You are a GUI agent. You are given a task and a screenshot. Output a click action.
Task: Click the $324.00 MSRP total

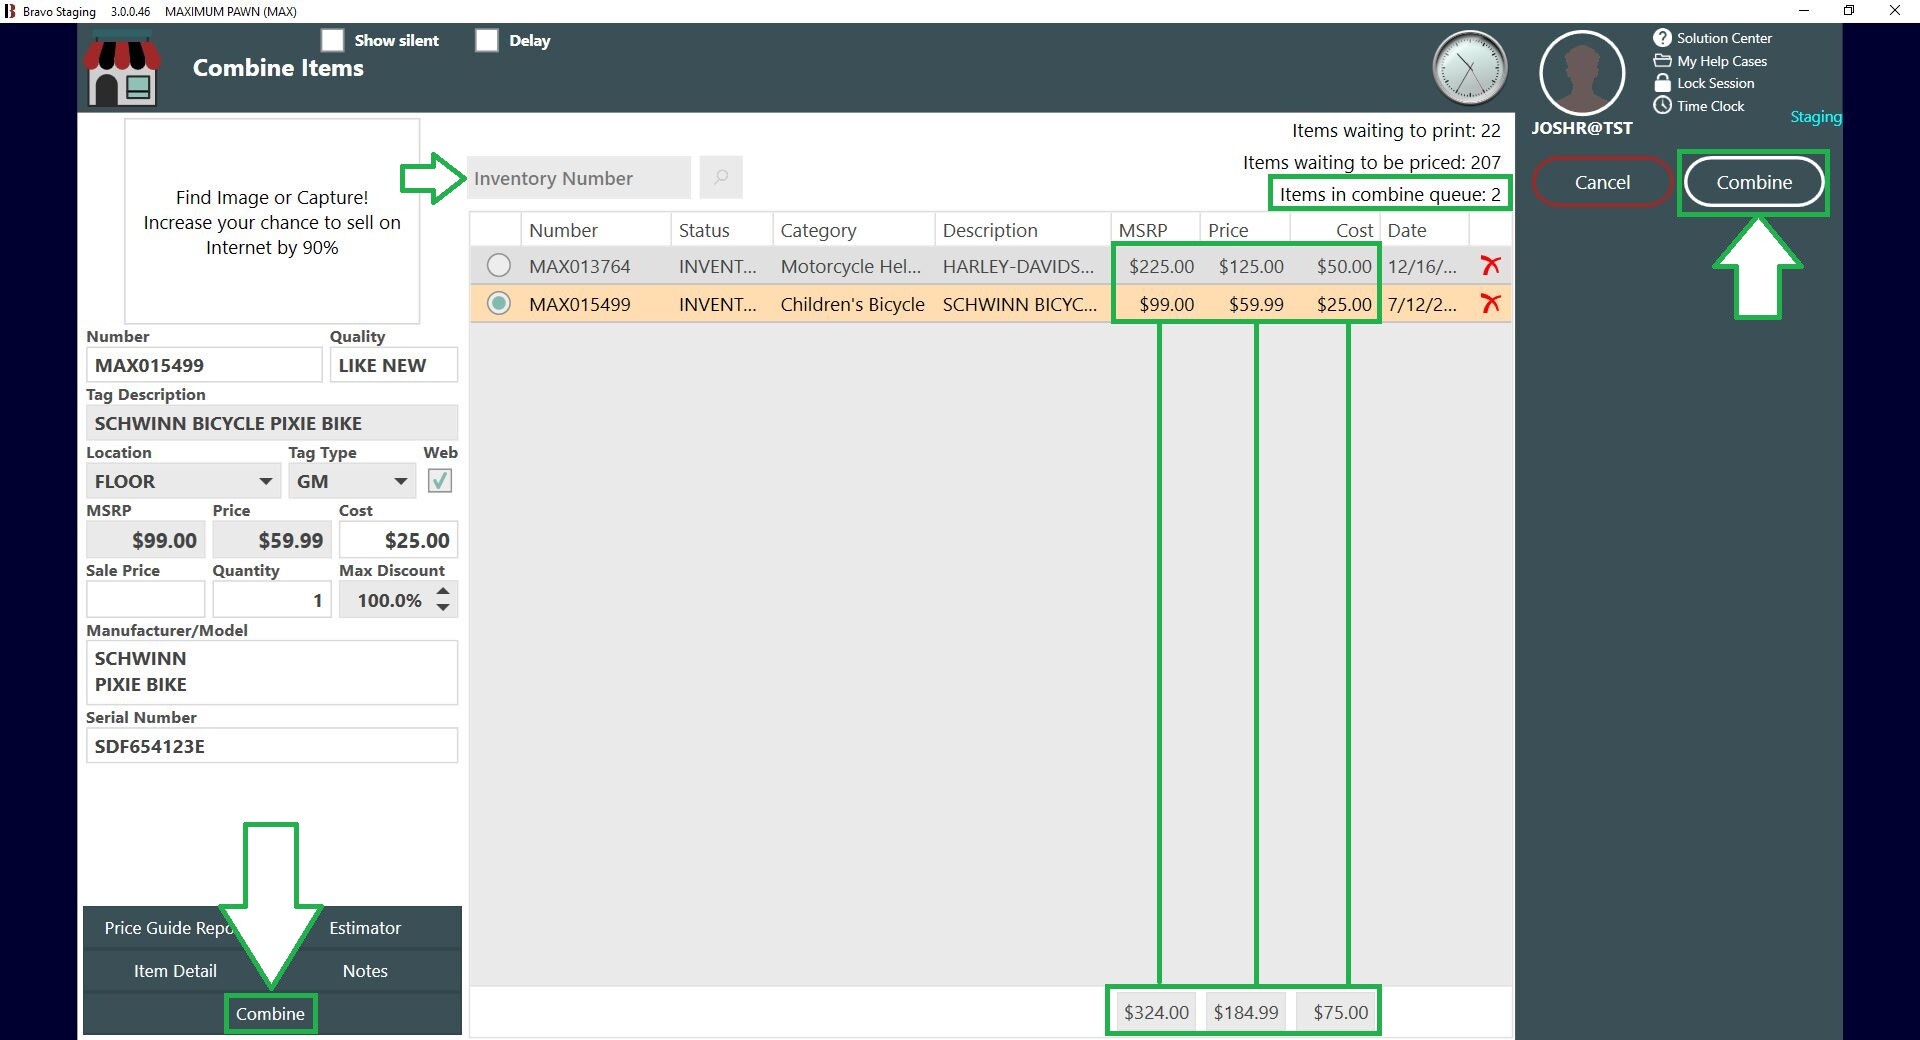pos(1156,1012)
